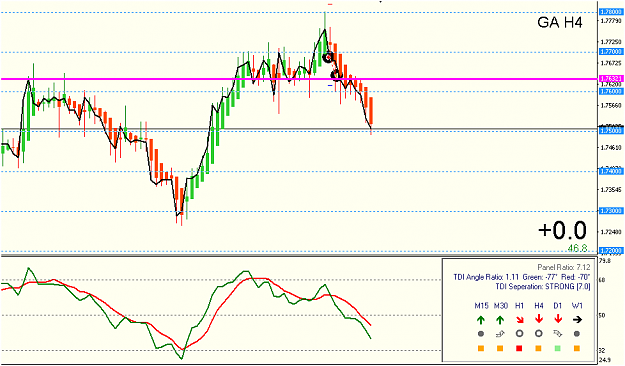Click the D1 red down arrow
Image resolution: width=625 pixels, height=366 pixels.
(x=558, y=319)
